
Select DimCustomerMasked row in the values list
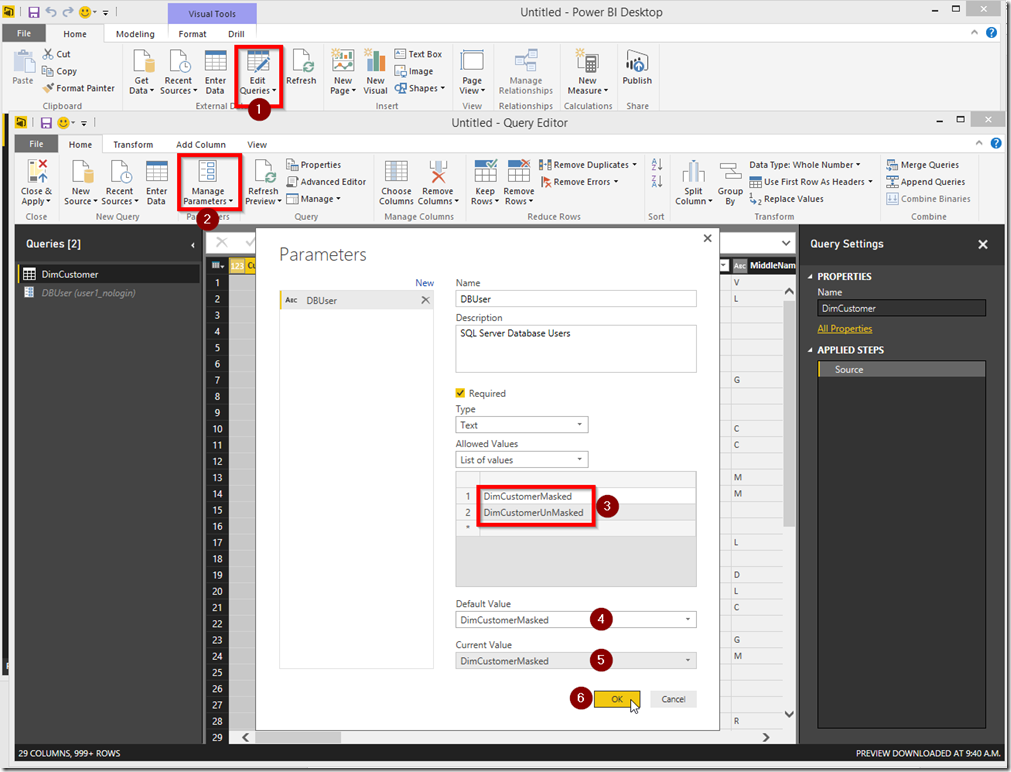576,496
